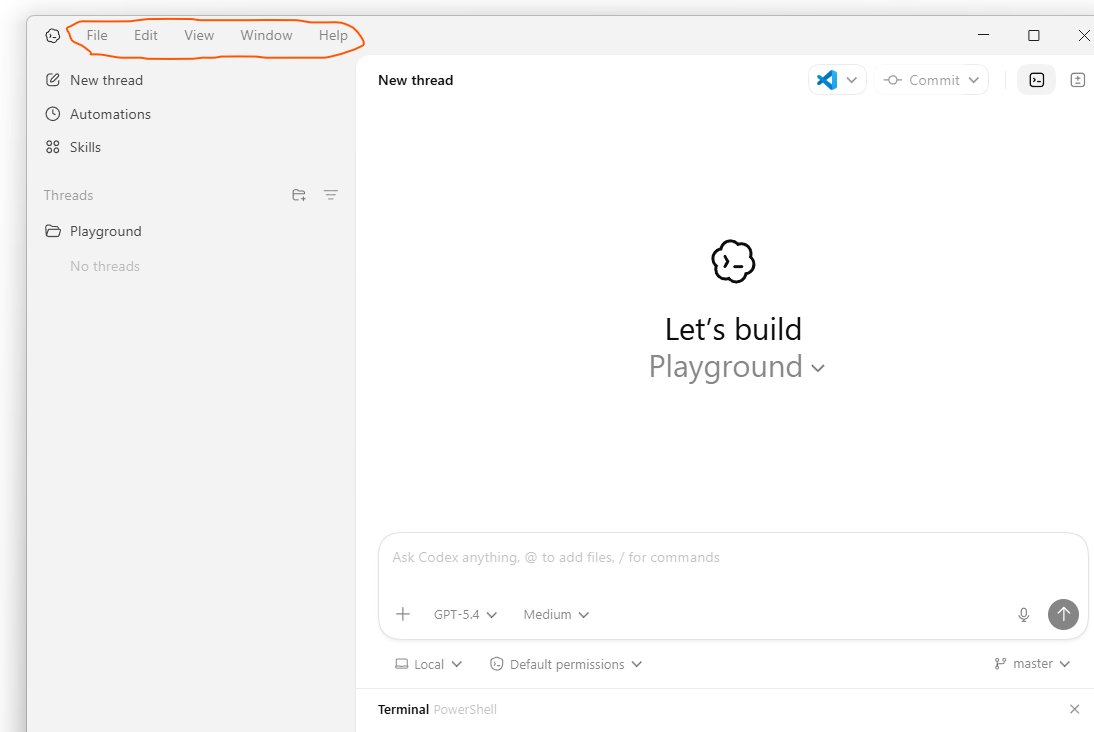This screenshot has height=732, width=1094.
Task: Open the Edit menu
Action: click(x=146, y=35)
